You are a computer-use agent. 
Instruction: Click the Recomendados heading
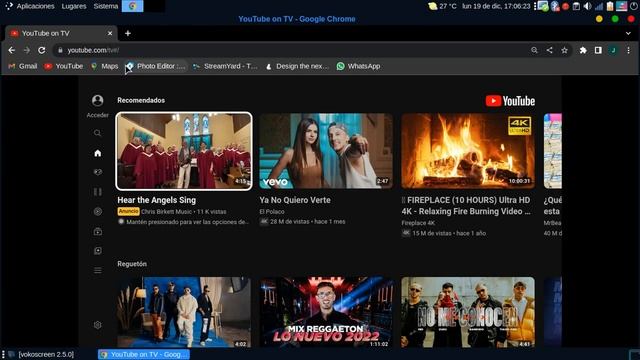click(141, 100)
